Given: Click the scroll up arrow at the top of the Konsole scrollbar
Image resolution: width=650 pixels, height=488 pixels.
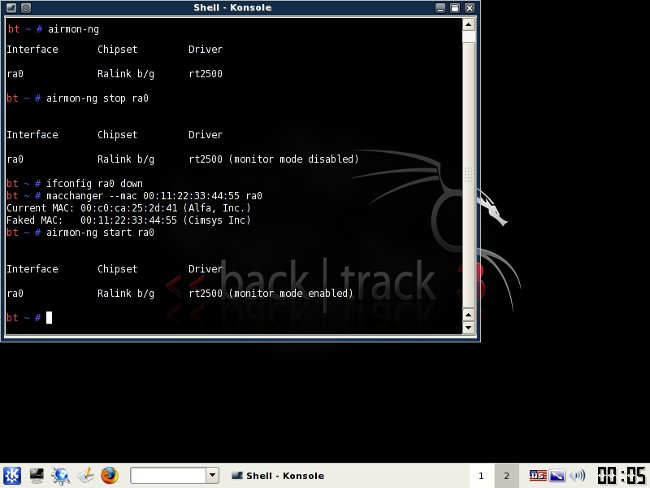Looking at the screenshot, I should click(x=468, y=24).
